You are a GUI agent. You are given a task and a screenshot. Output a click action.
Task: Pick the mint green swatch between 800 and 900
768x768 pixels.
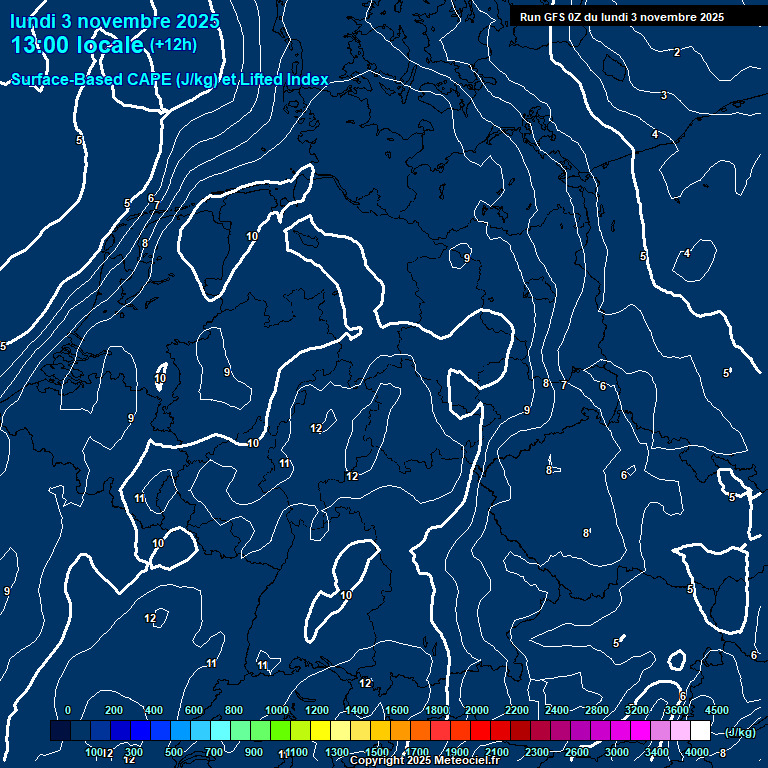pyautogui.click(x=240, y=730)
